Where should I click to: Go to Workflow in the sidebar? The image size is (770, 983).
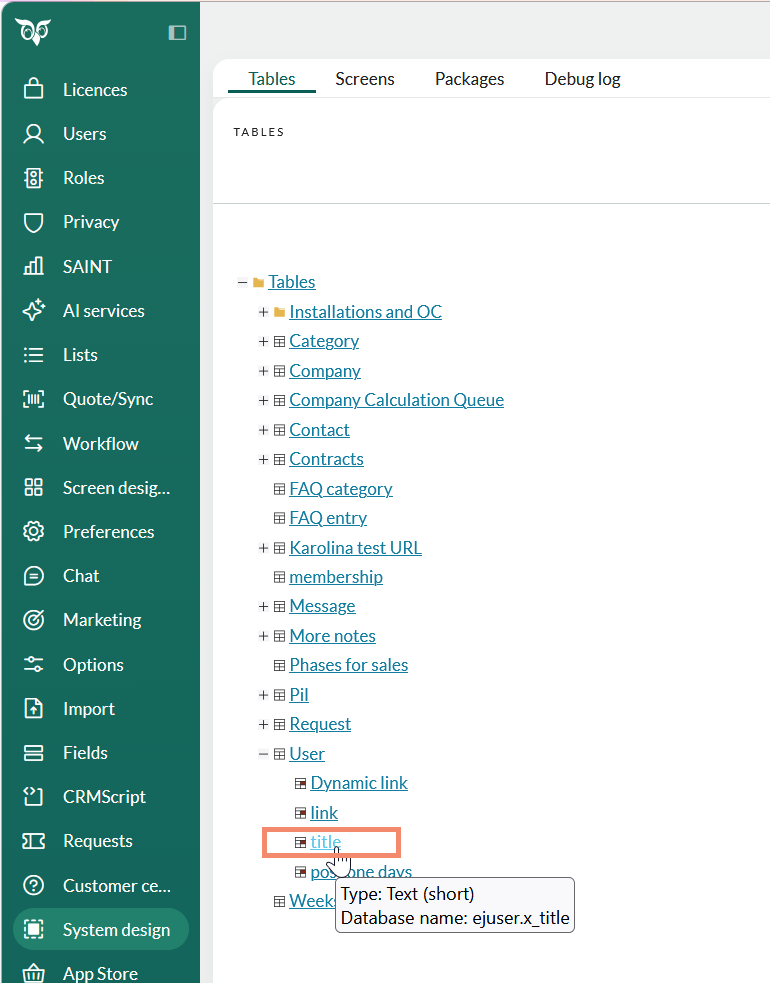pyautogui.click(x=100, y=443)
